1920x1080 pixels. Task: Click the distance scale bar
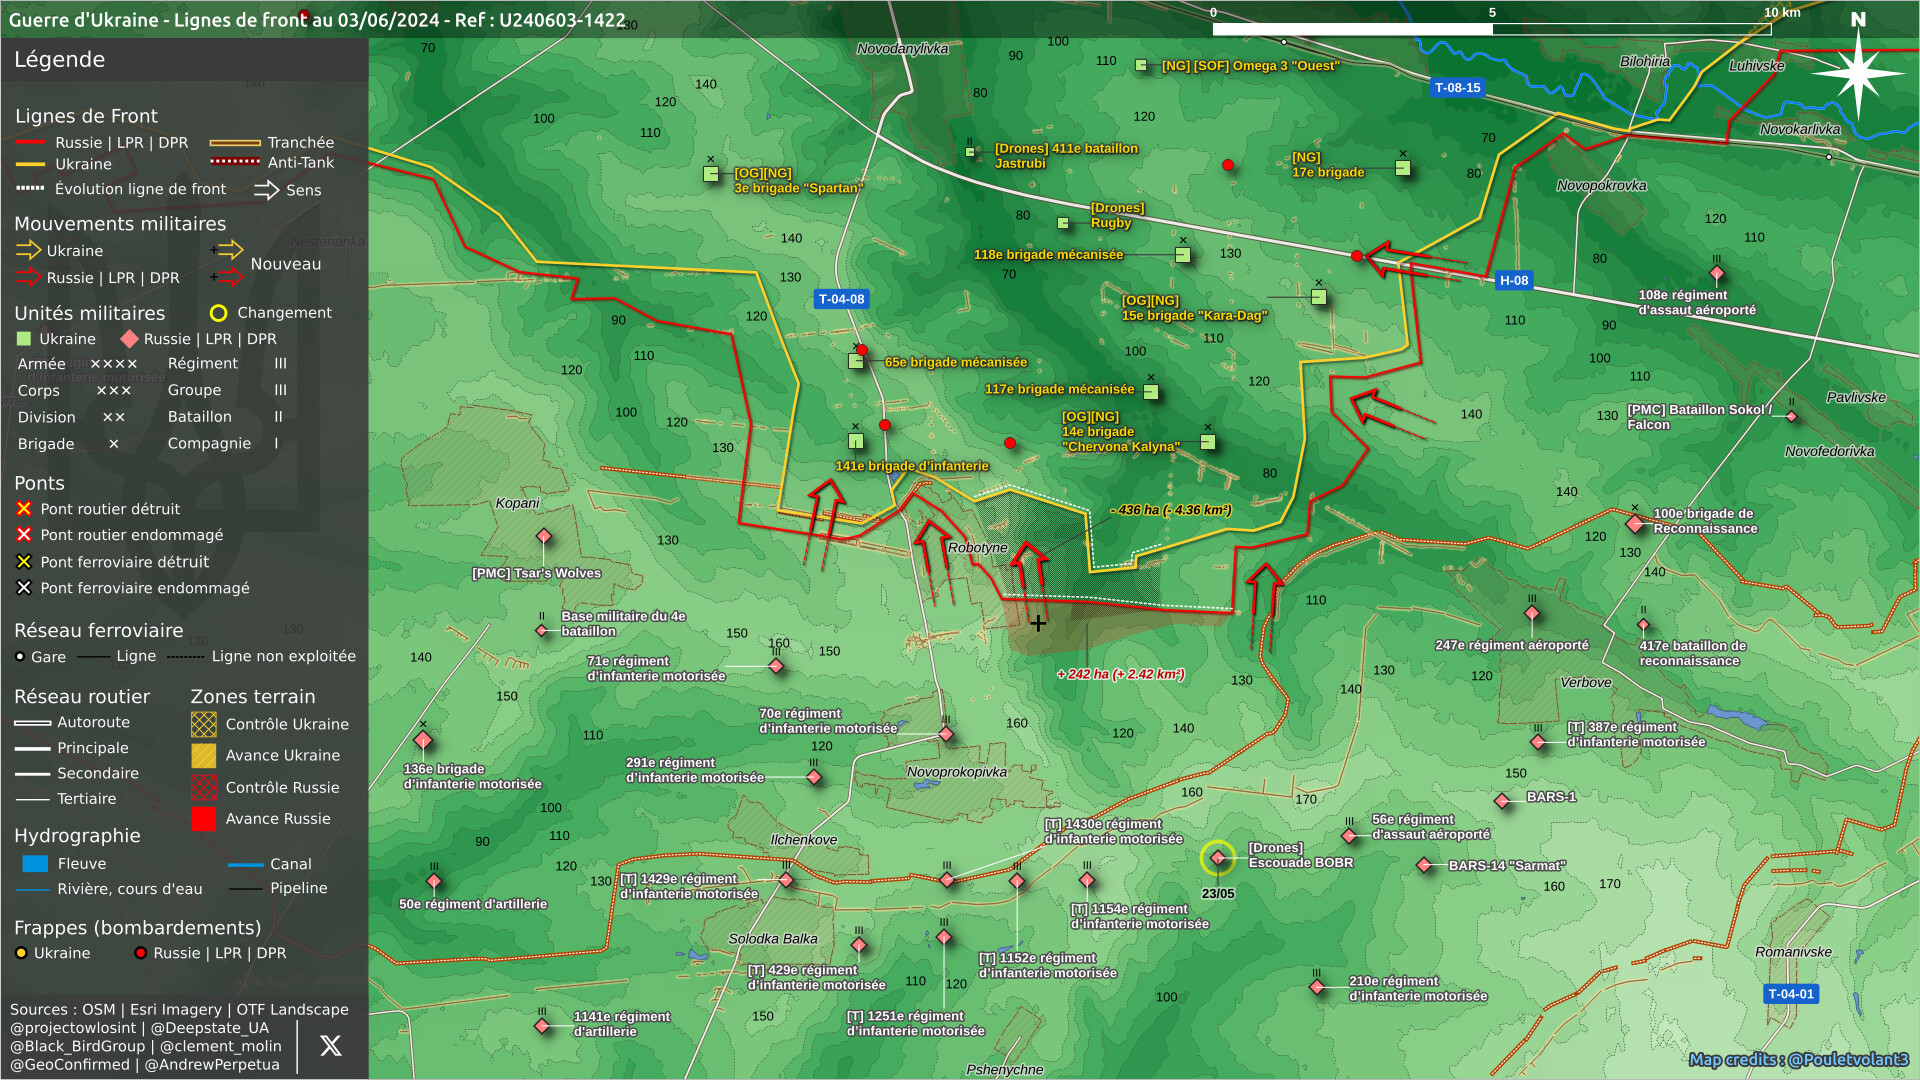coord(1490,29)
